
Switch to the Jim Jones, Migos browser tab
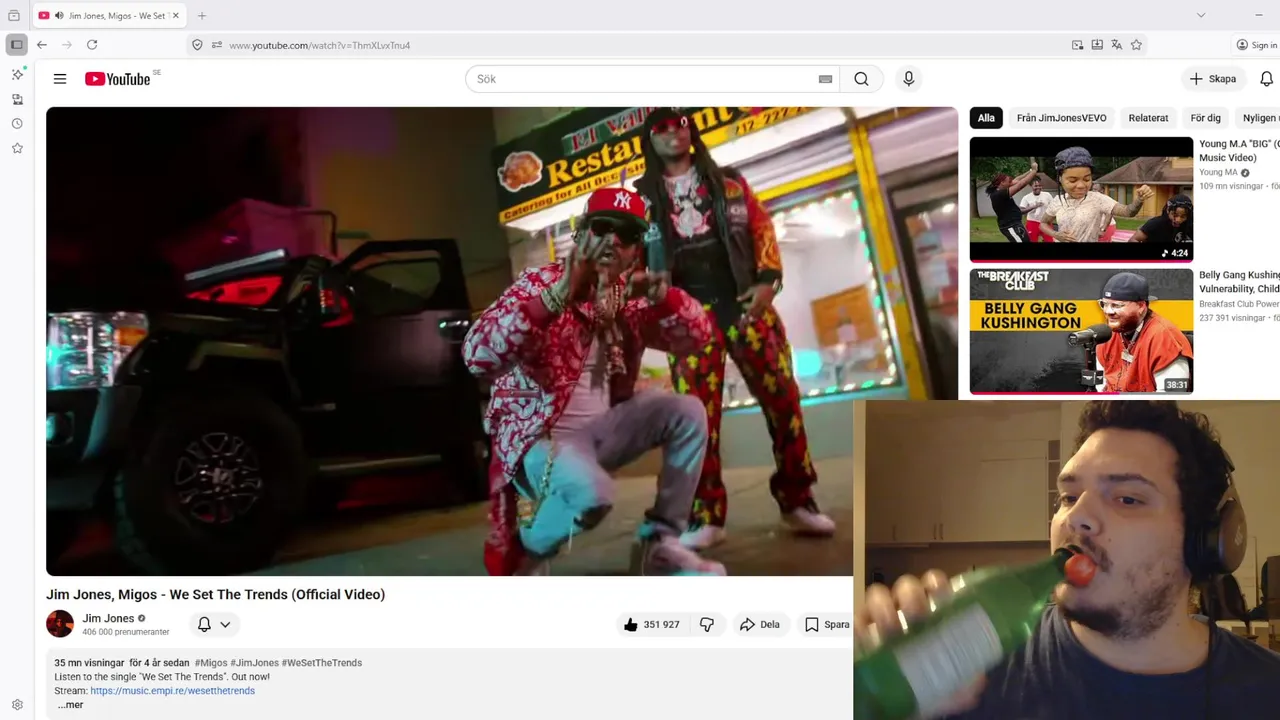click(108, 16)
